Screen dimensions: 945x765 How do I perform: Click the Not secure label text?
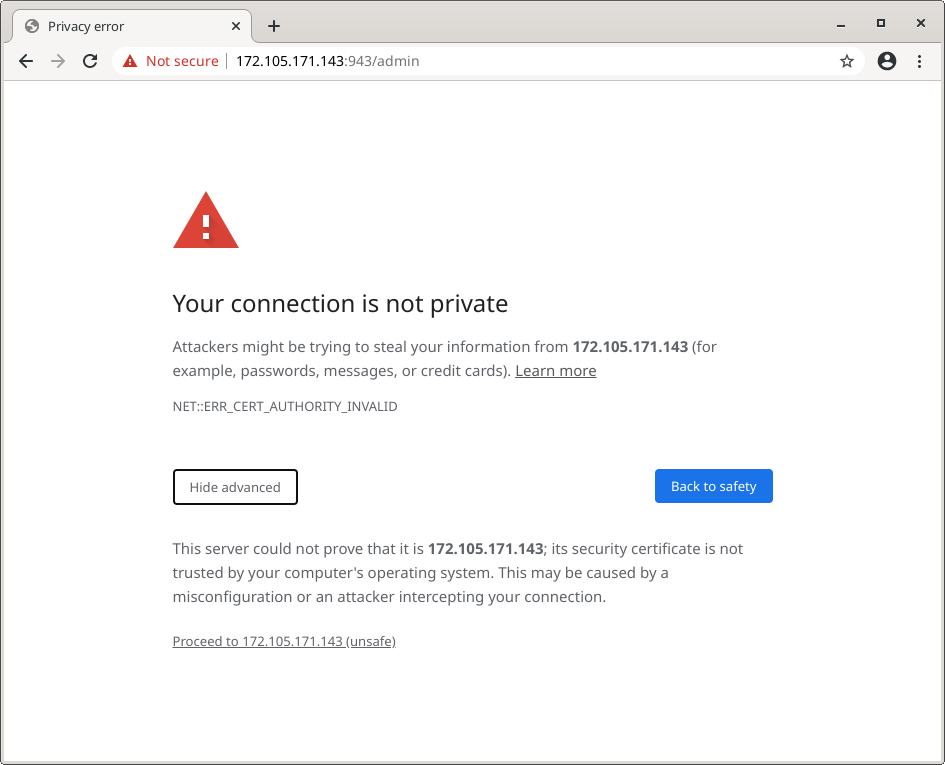tap(181, 61)
